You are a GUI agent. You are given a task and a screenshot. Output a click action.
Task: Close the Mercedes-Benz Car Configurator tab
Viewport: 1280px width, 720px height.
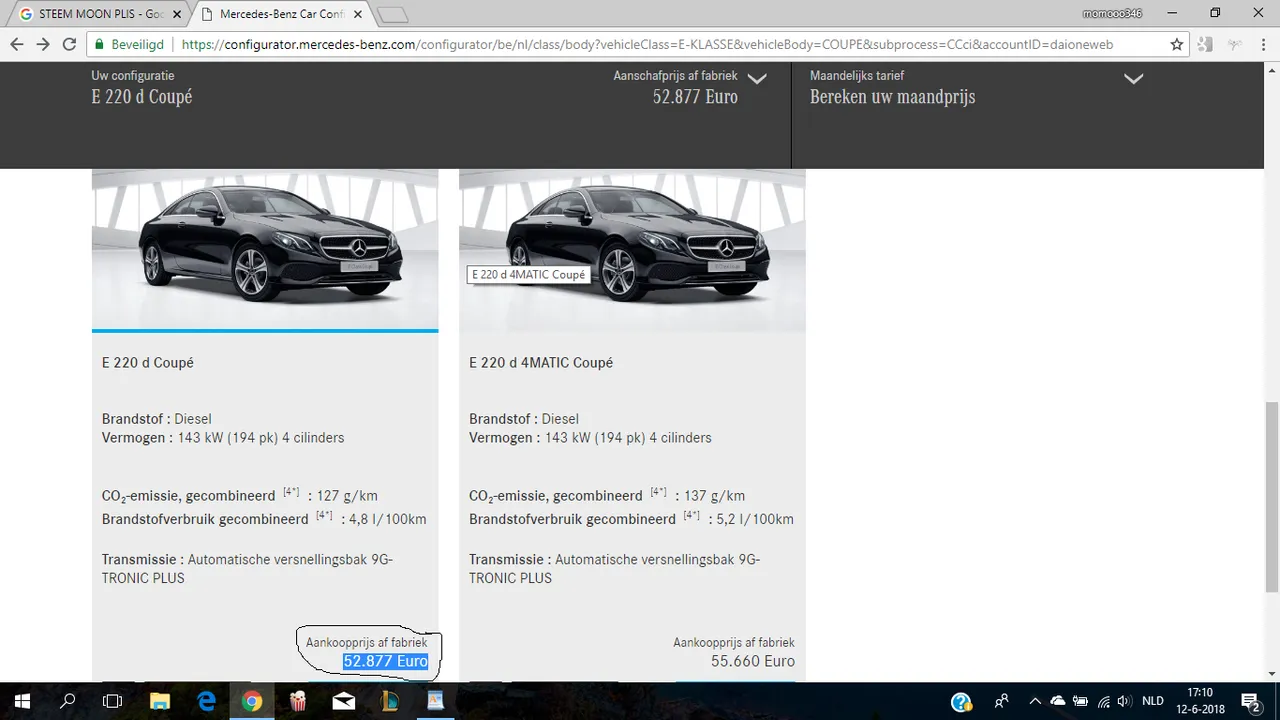pyautogui.click(x=358, y=14)
